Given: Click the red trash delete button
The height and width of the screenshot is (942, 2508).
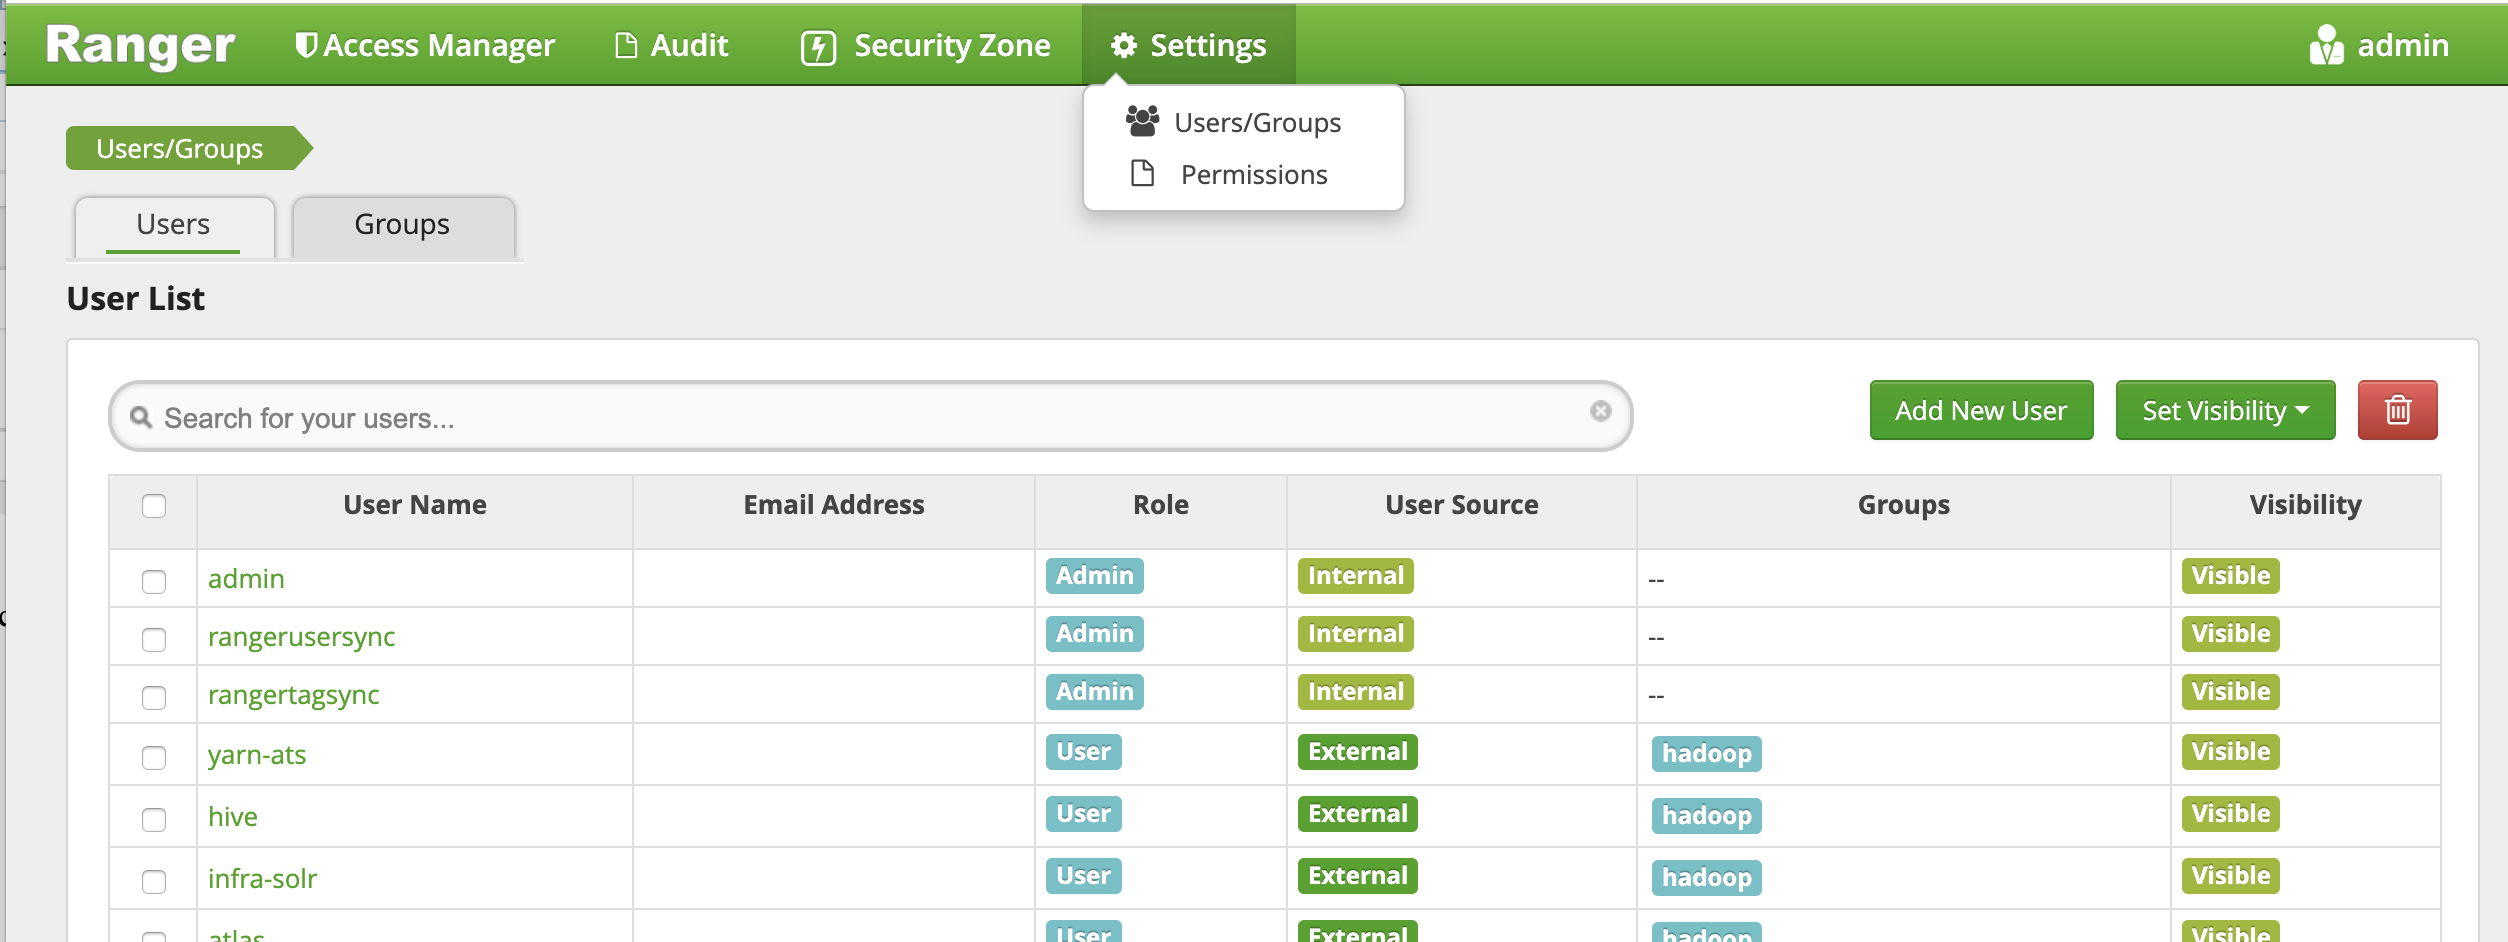Looking at the screenshot, I should click(2397, 410).
